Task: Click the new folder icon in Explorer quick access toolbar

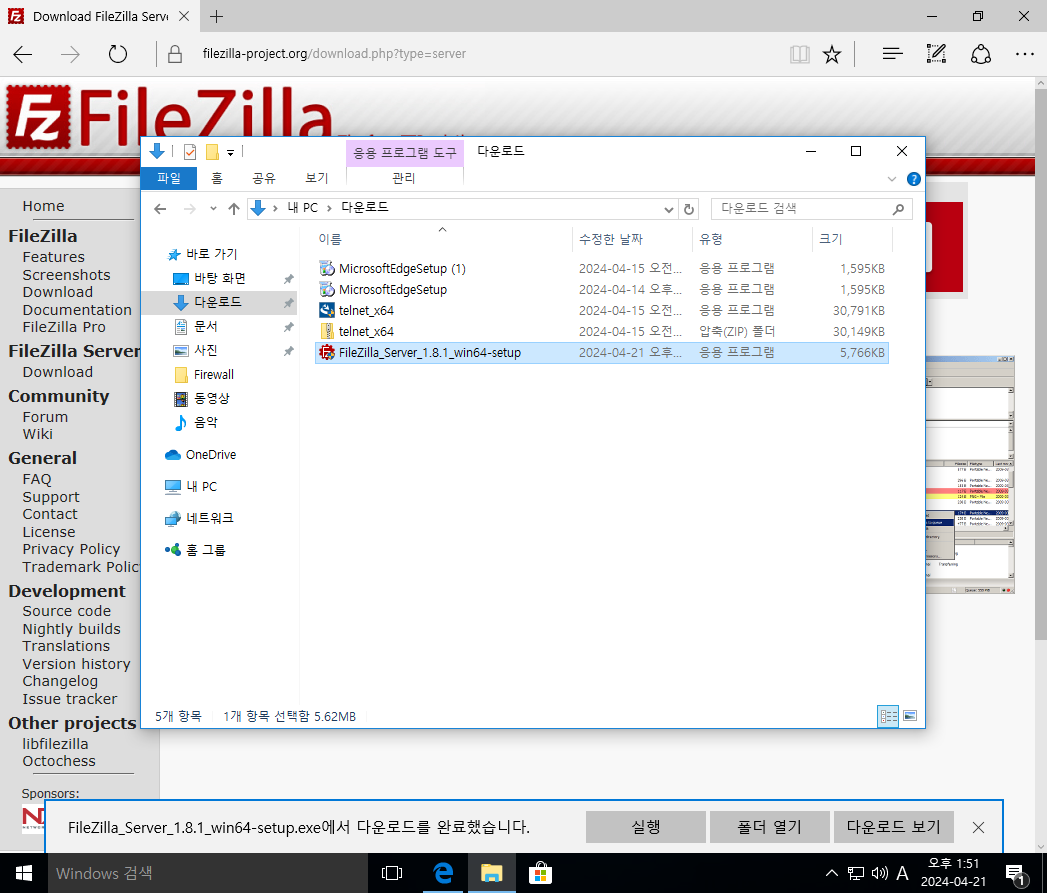Action: [x=212, y=152]
